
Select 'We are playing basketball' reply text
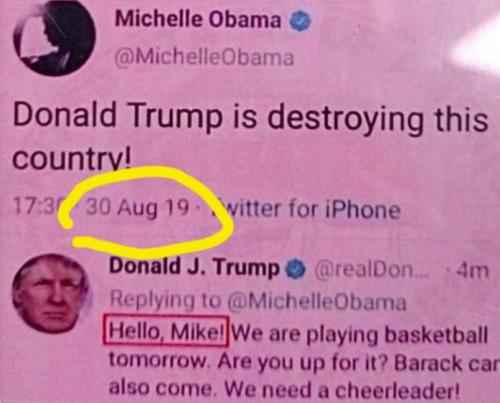(x=360, y=335)
